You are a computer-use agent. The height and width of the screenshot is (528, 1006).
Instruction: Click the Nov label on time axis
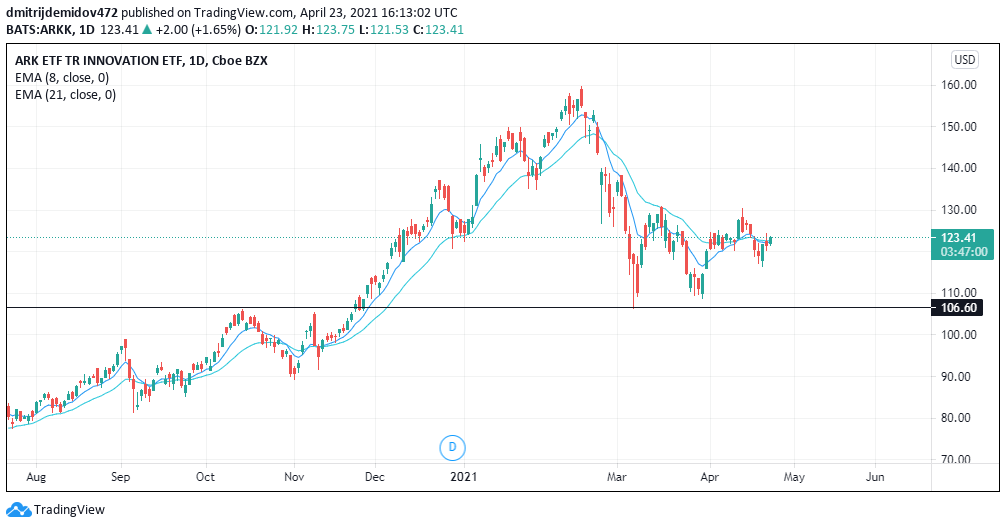(x=294, y=477)
